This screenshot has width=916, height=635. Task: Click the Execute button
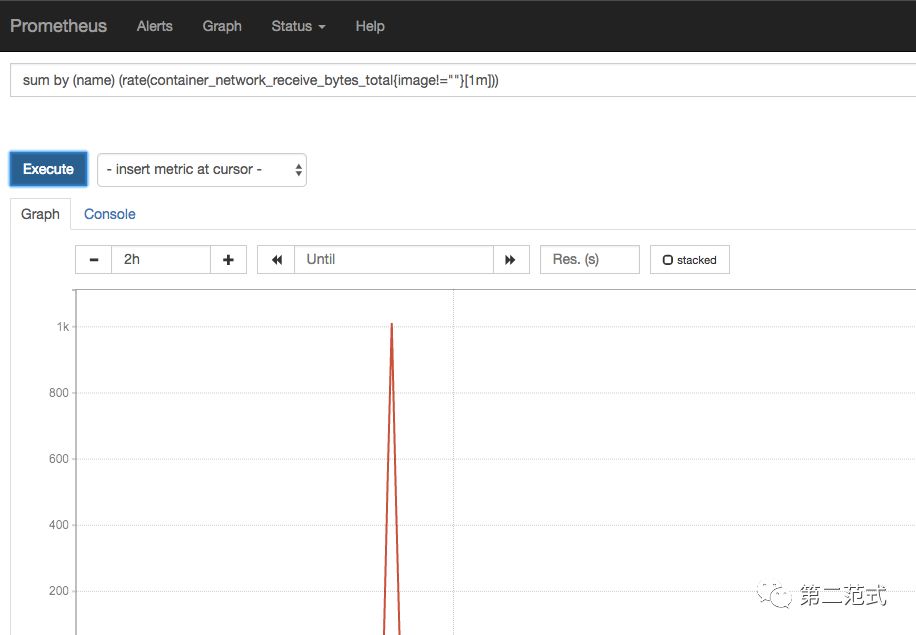point(48,169)
